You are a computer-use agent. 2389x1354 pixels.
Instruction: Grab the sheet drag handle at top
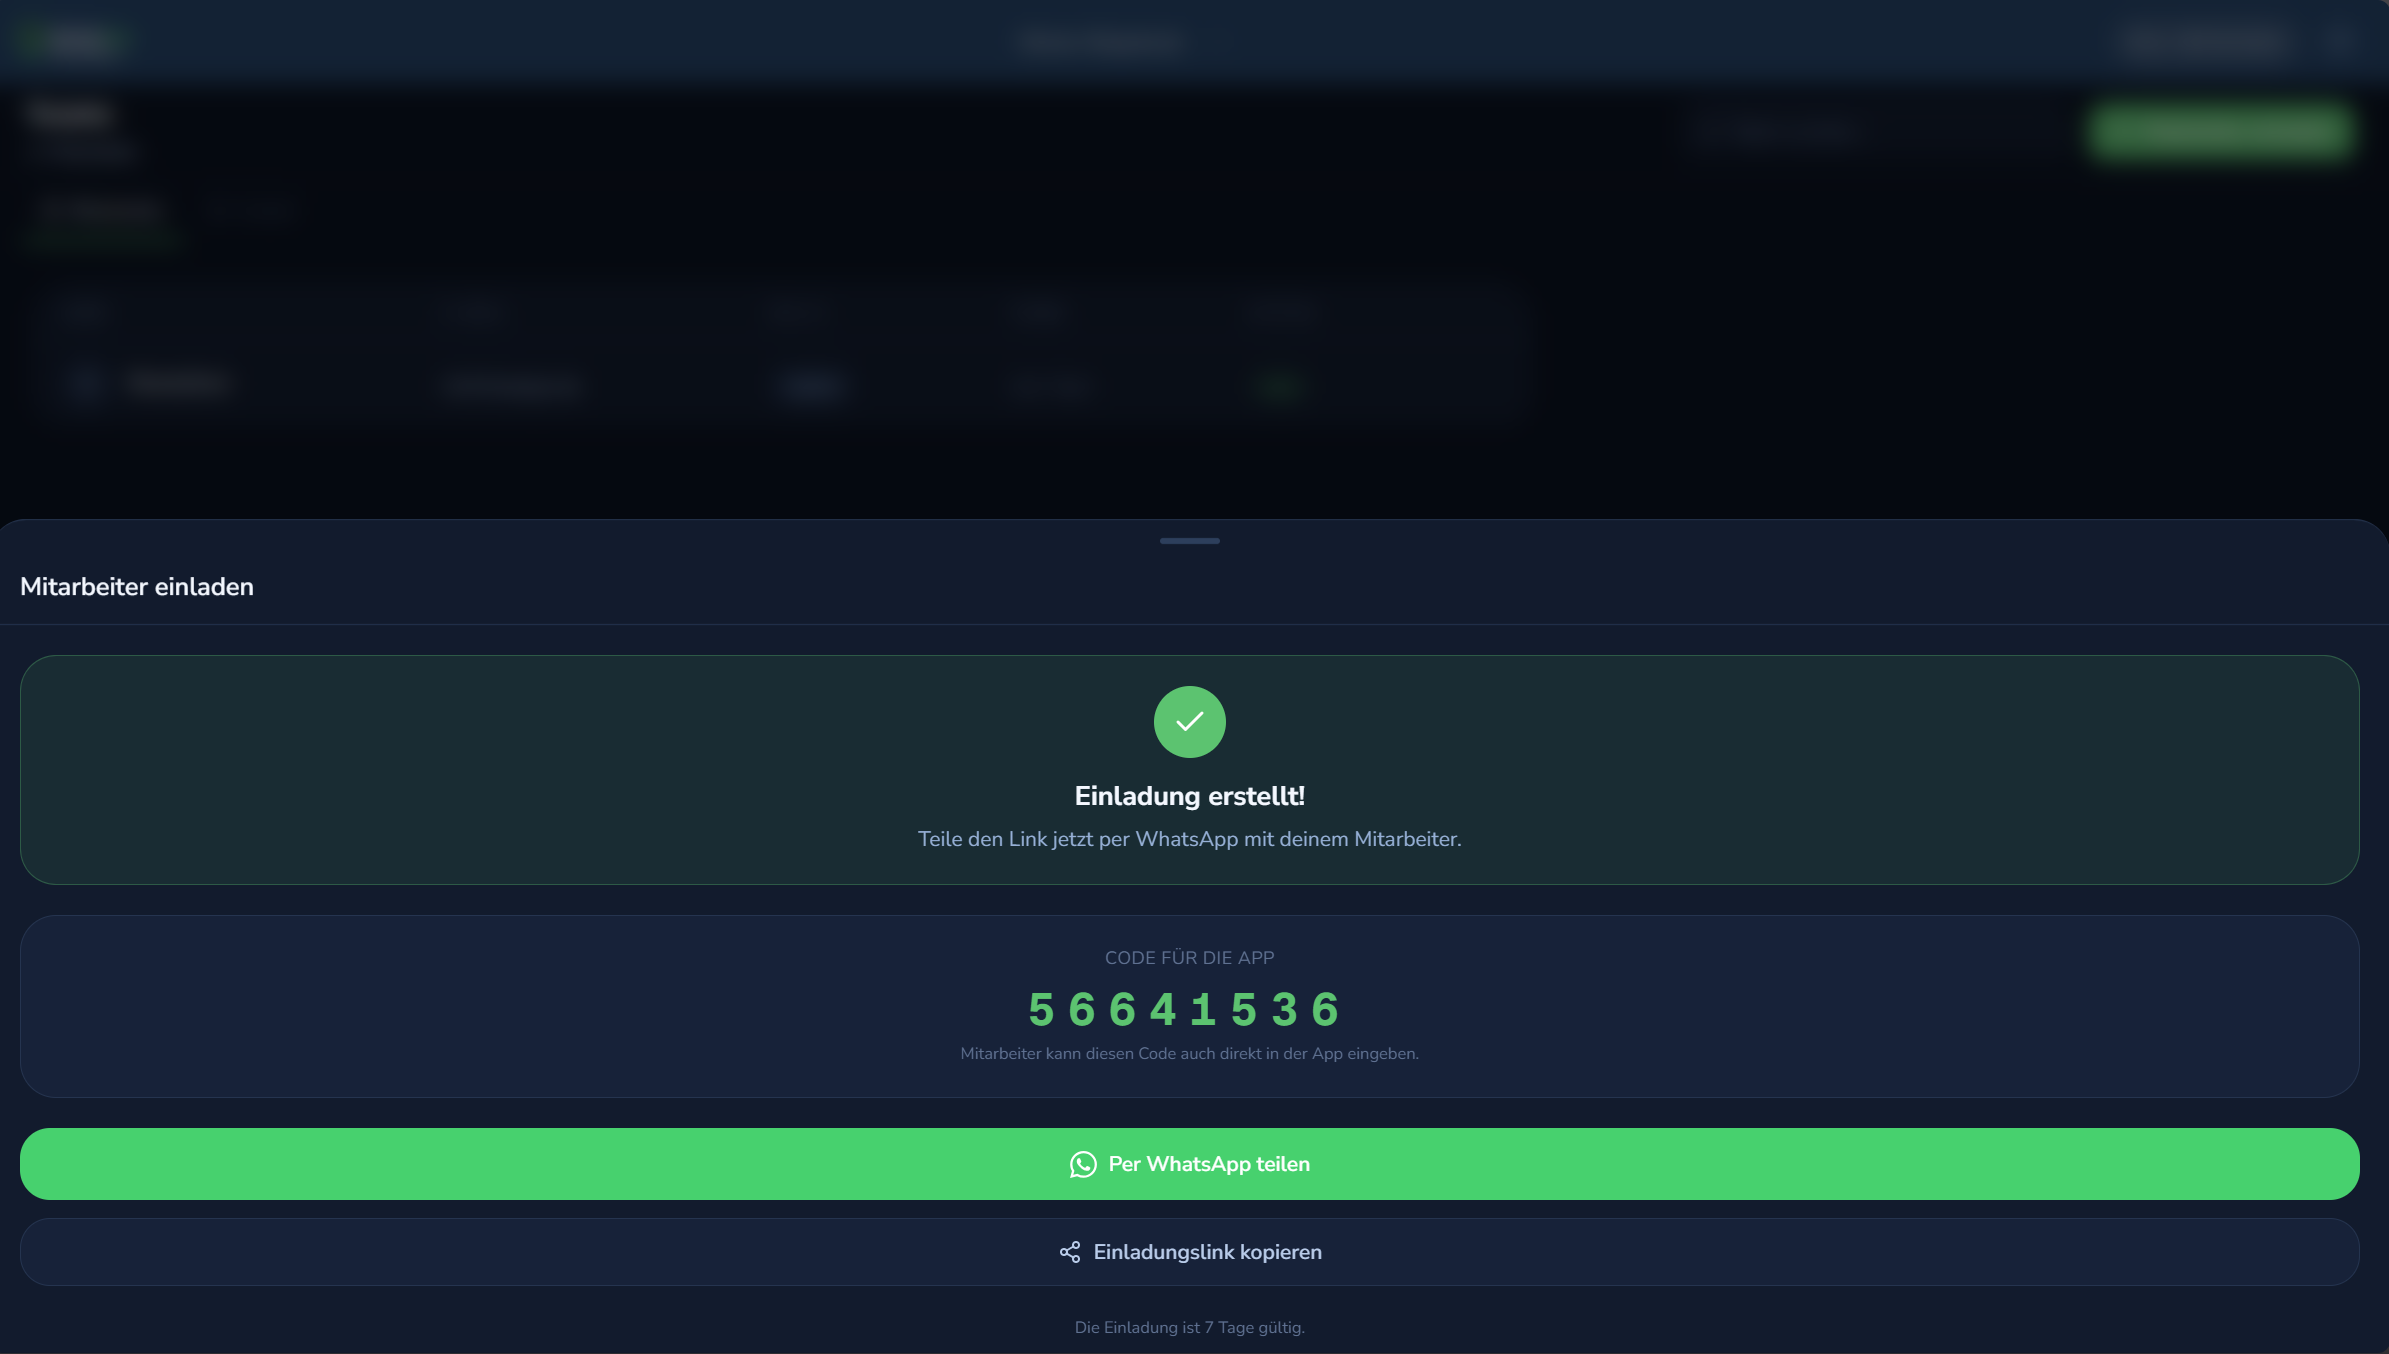click(1189, 541)
